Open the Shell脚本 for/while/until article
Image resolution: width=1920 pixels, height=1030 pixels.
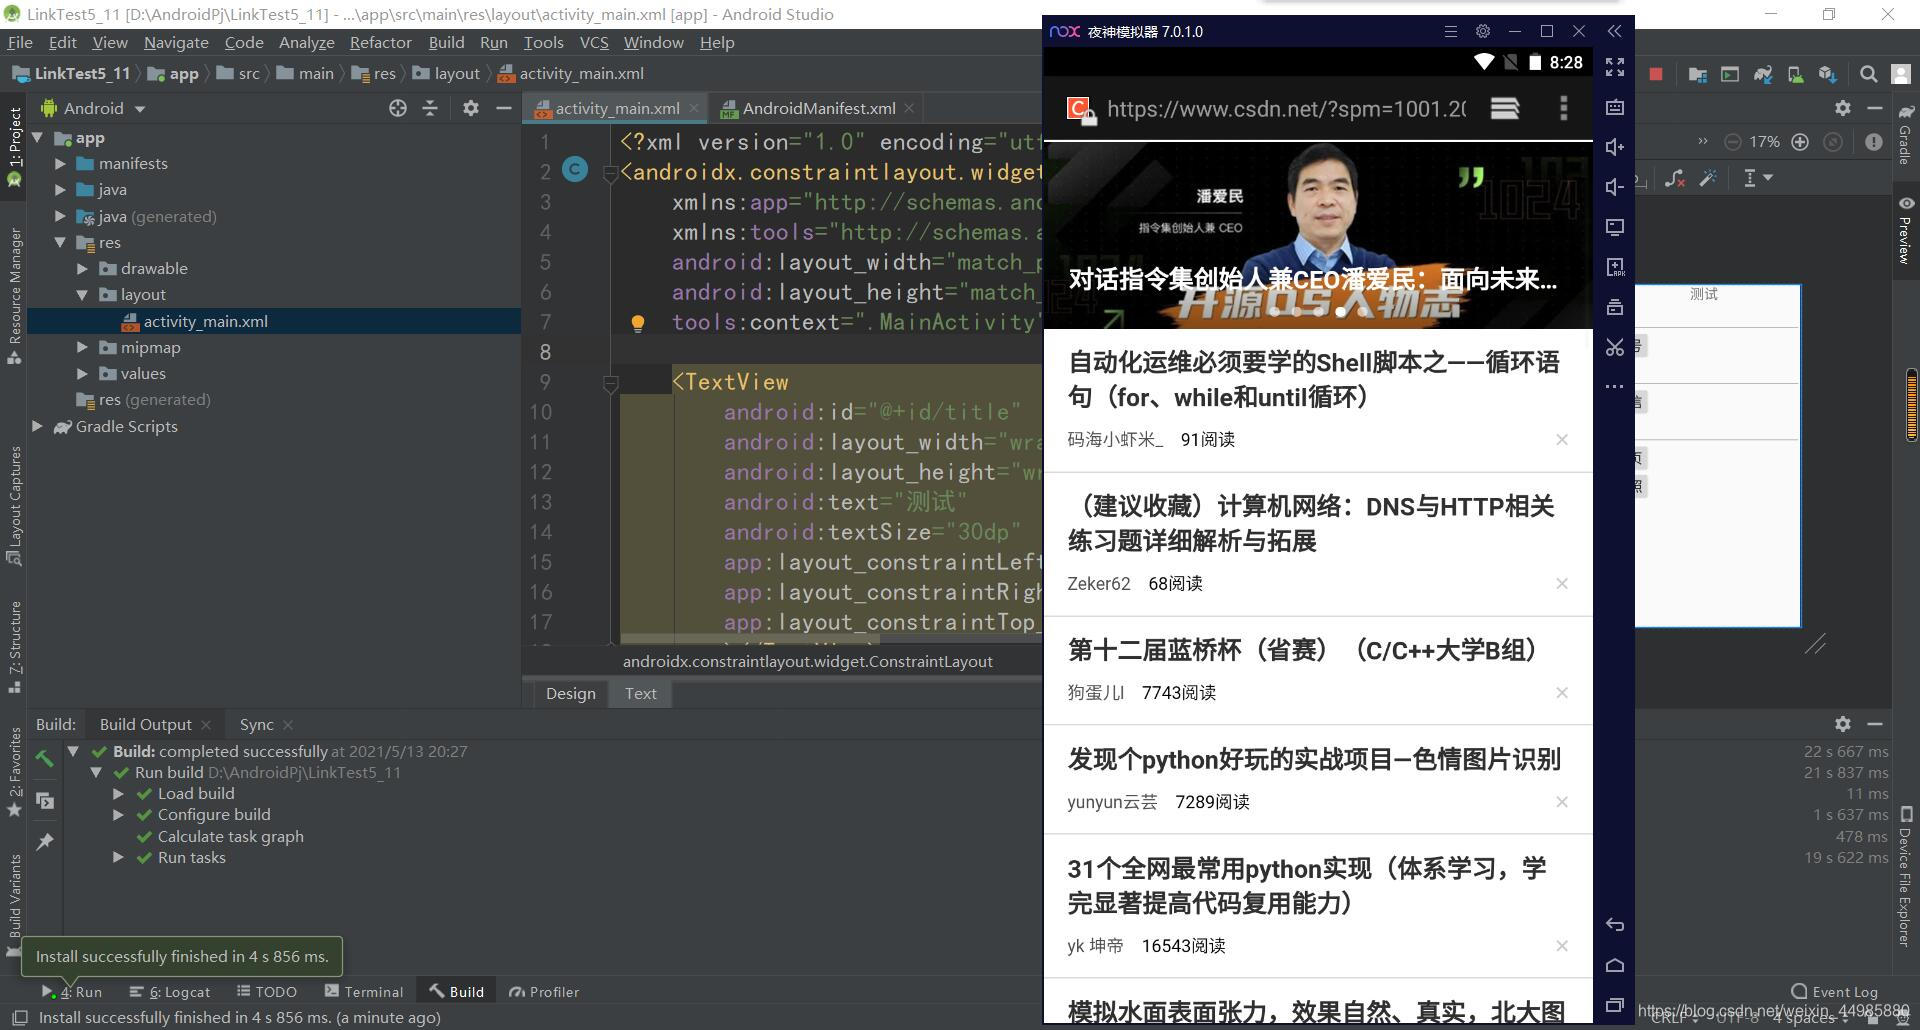pos(1313,379)
